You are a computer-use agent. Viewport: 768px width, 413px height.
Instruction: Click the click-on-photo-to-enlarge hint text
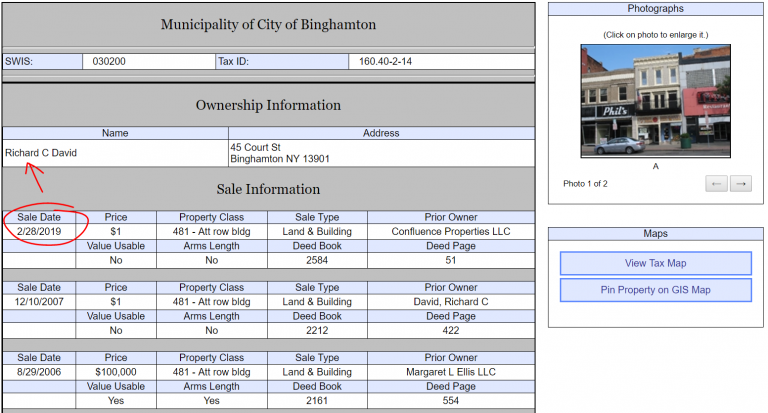[x=655, y=35]
